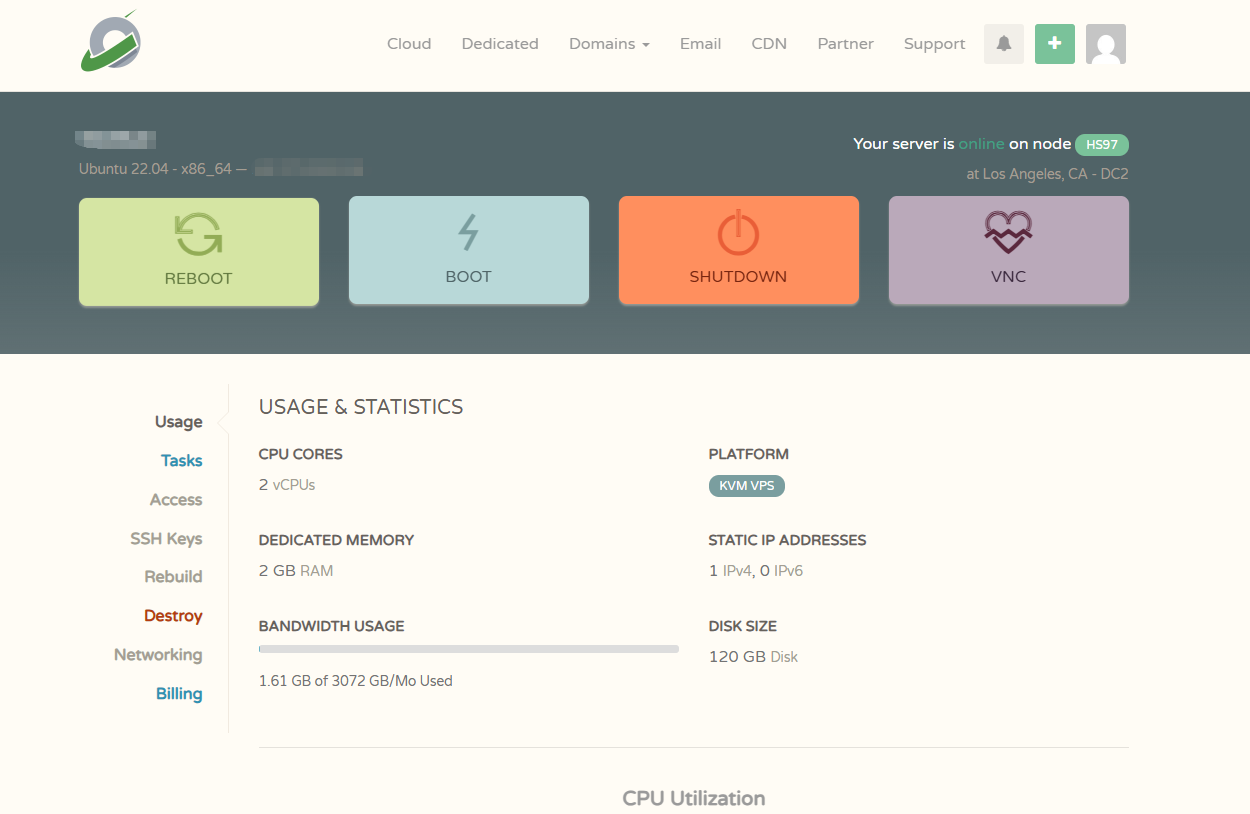Image resolution: width=1250 pixels, height=814 pixels.
Task: Click the Reboot server icon
Action: point(198,232)
